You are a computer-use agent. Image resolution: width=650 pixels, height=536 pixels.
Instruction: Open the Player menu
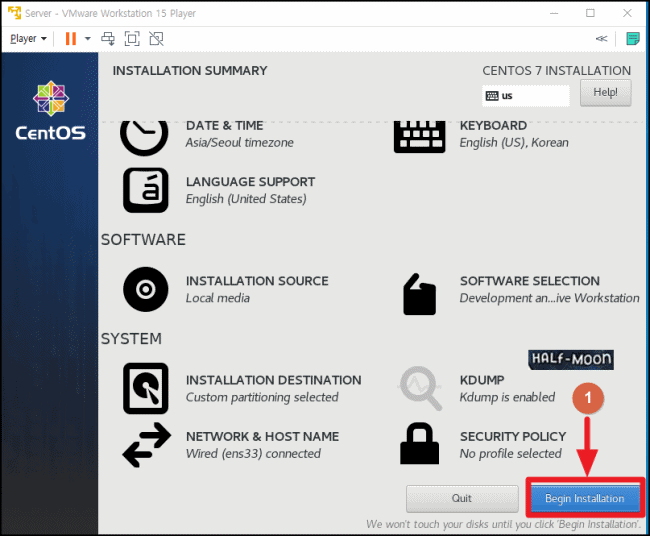(28, 39)
